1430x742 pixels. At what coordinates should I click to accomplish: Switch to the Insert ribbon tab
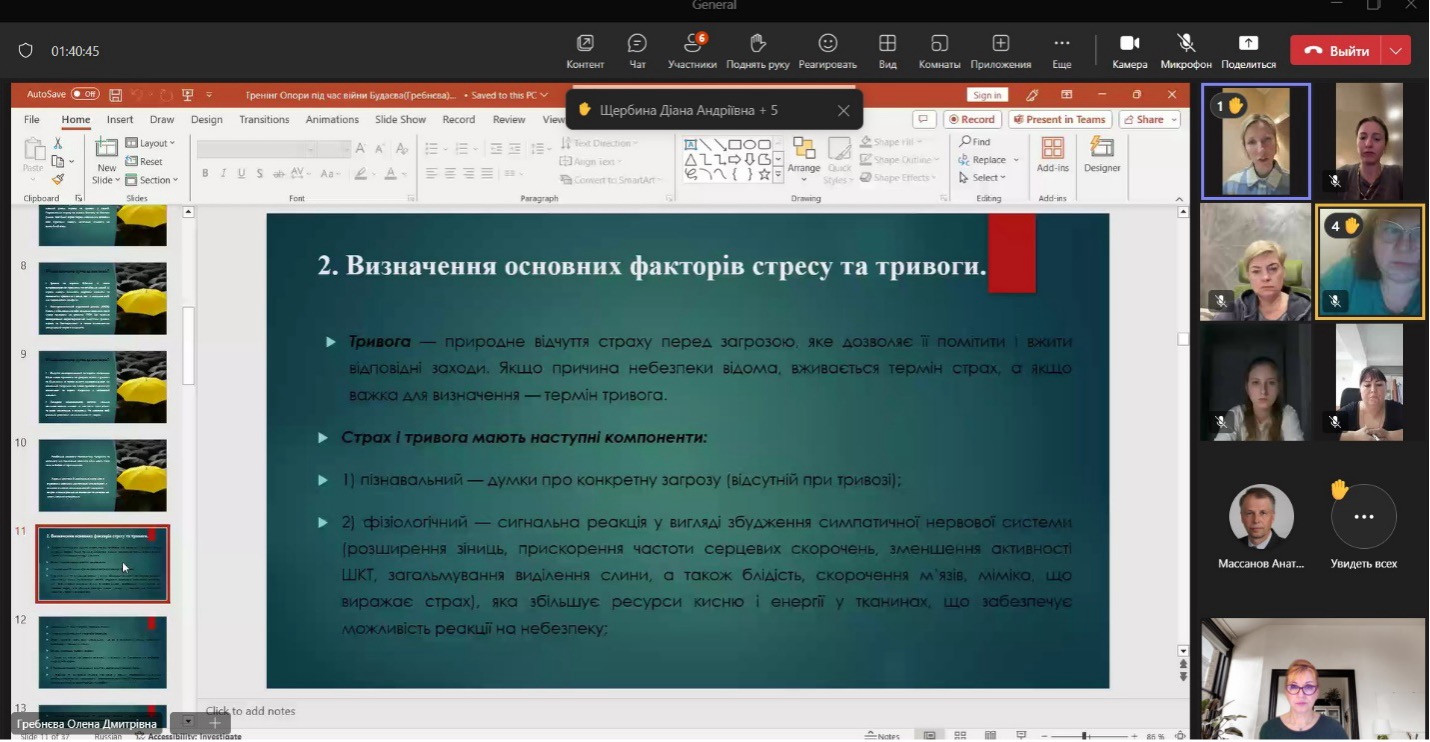(120, 119)
